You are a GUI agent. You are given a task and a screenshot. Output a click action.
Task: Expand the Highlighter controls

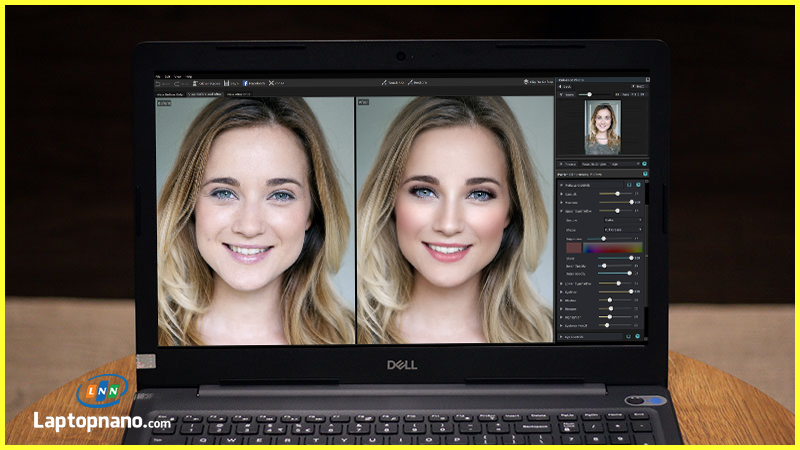562,317
